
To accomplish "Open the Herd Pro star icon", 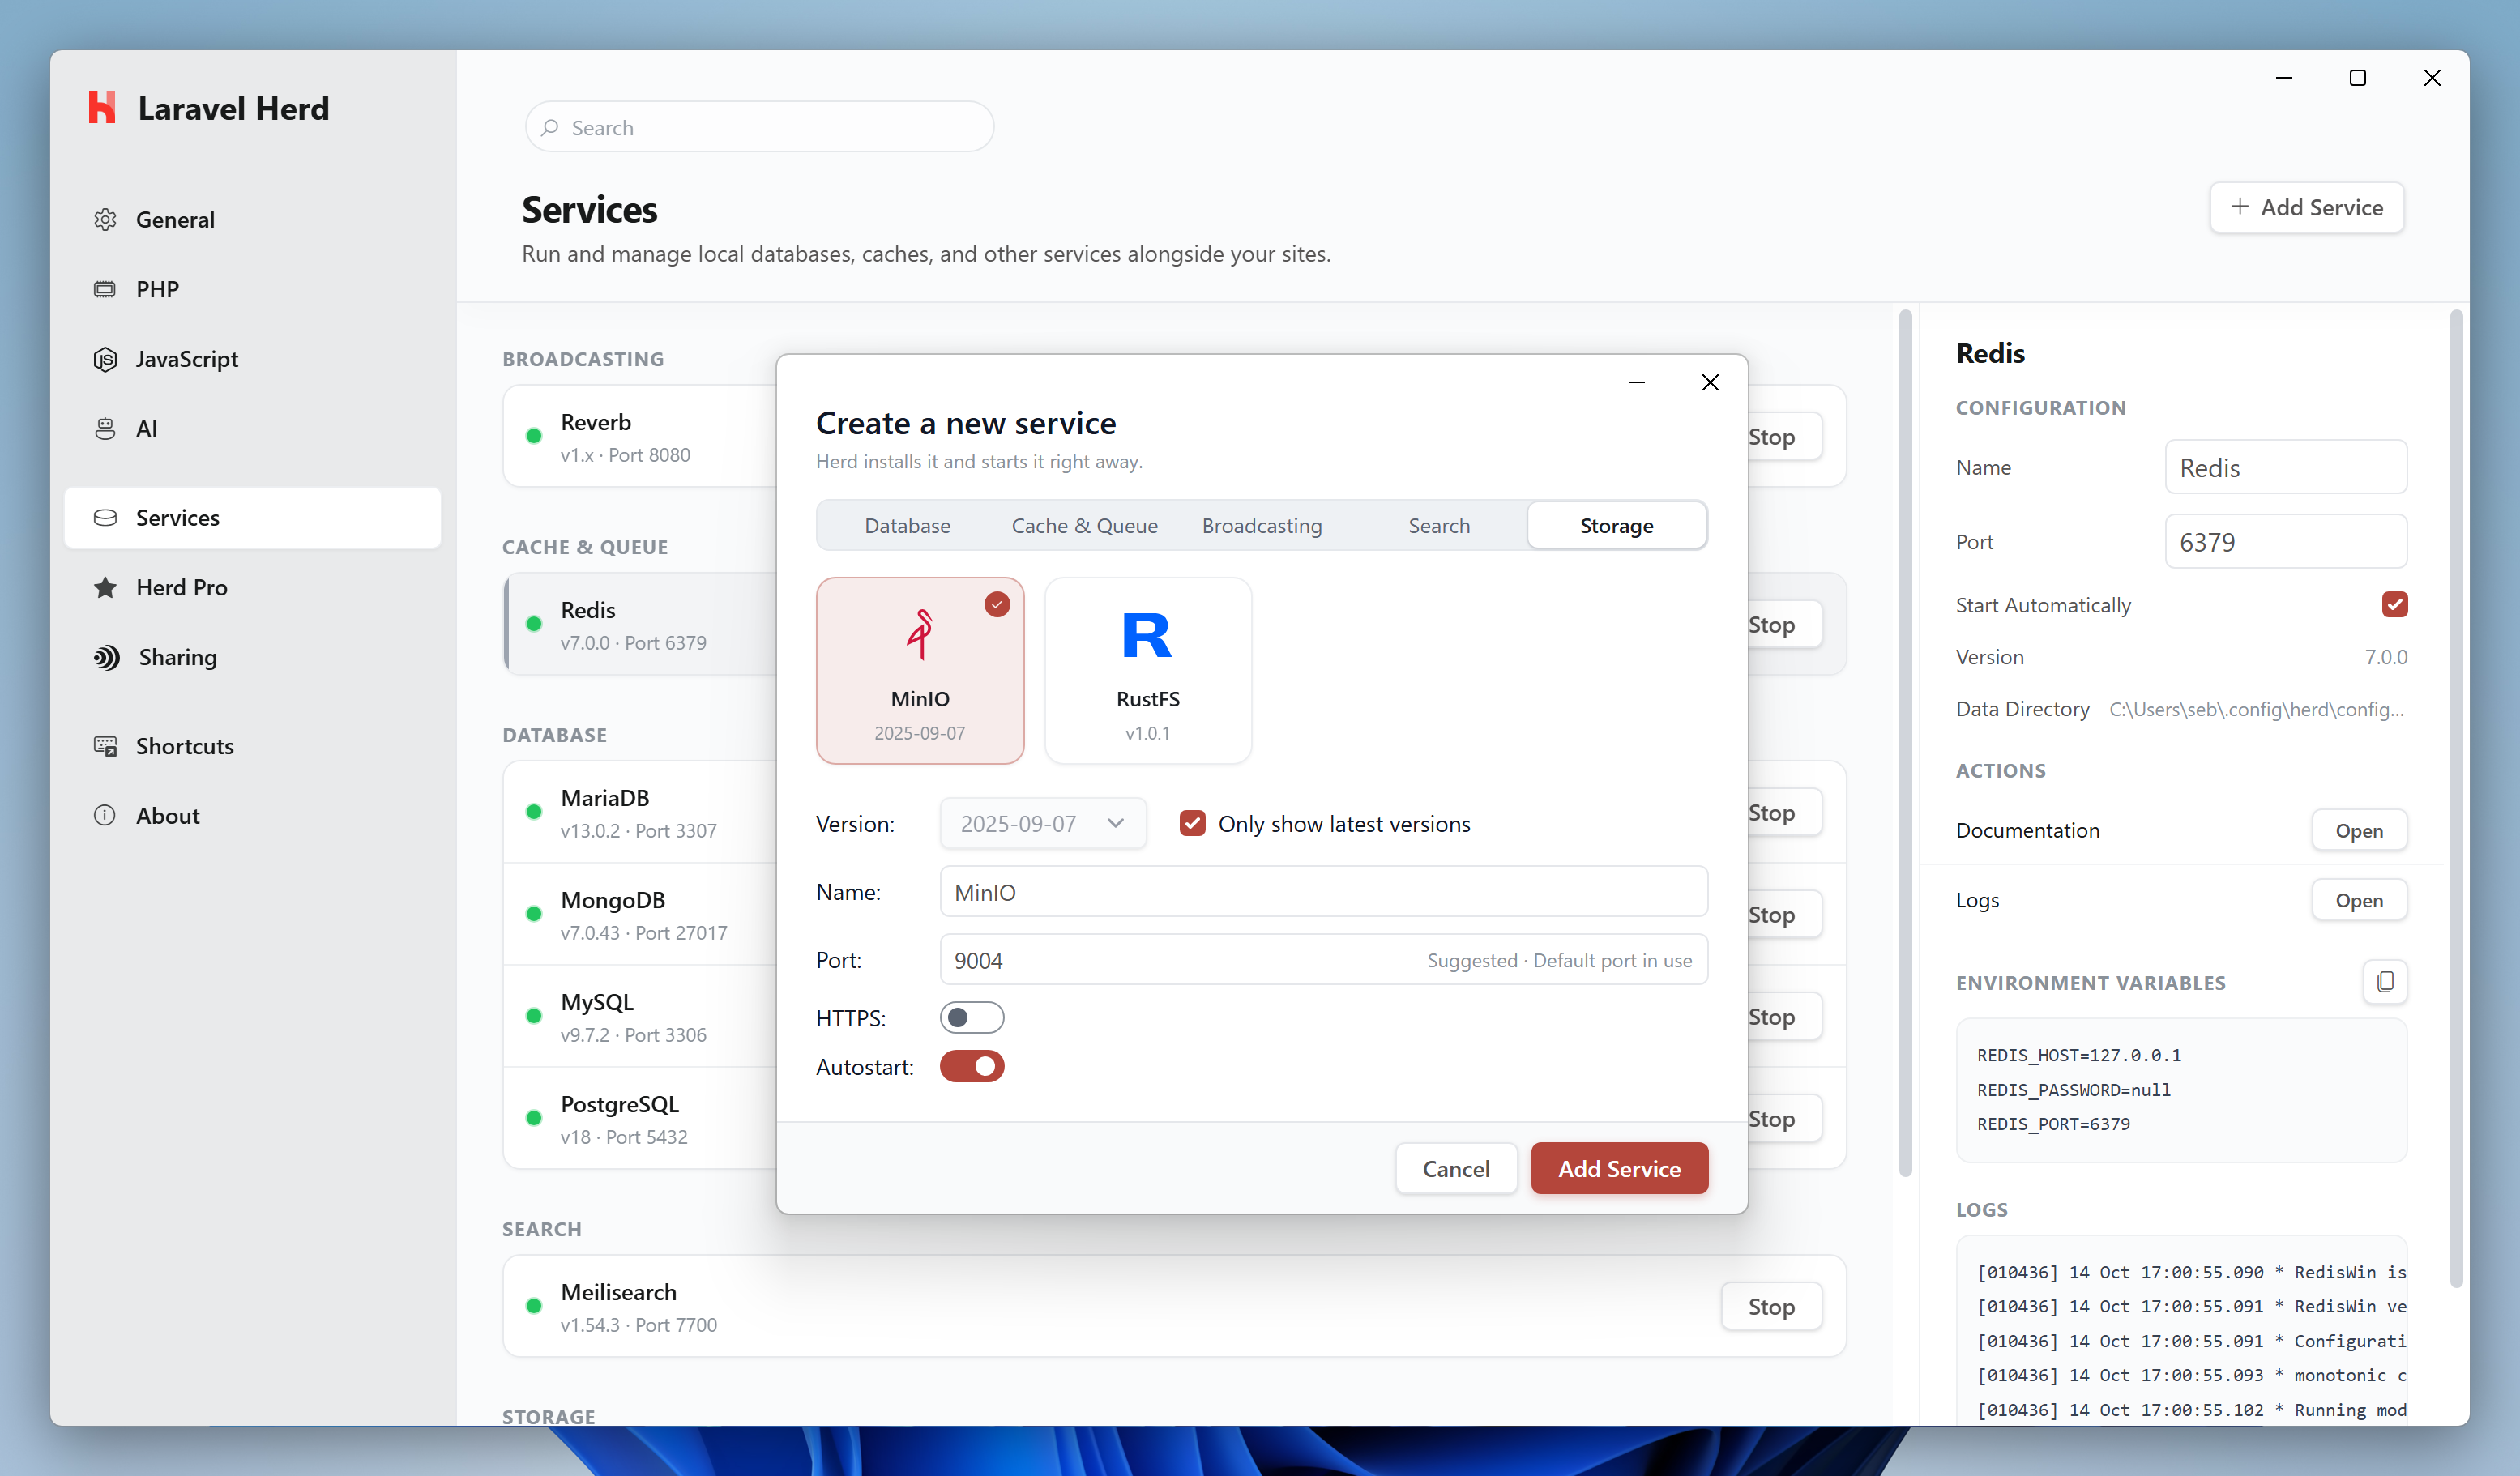I will [x=105, y=587].
